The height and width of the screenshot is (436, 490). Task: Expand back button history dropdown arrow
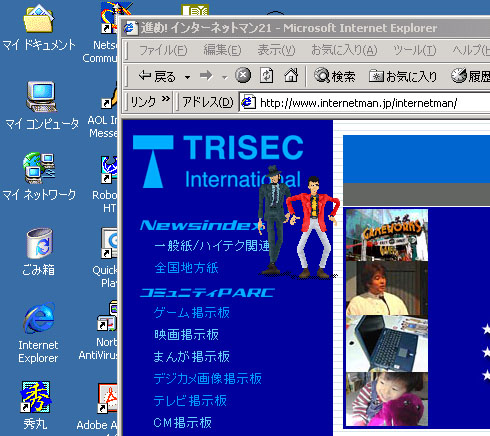coord(187,77)
